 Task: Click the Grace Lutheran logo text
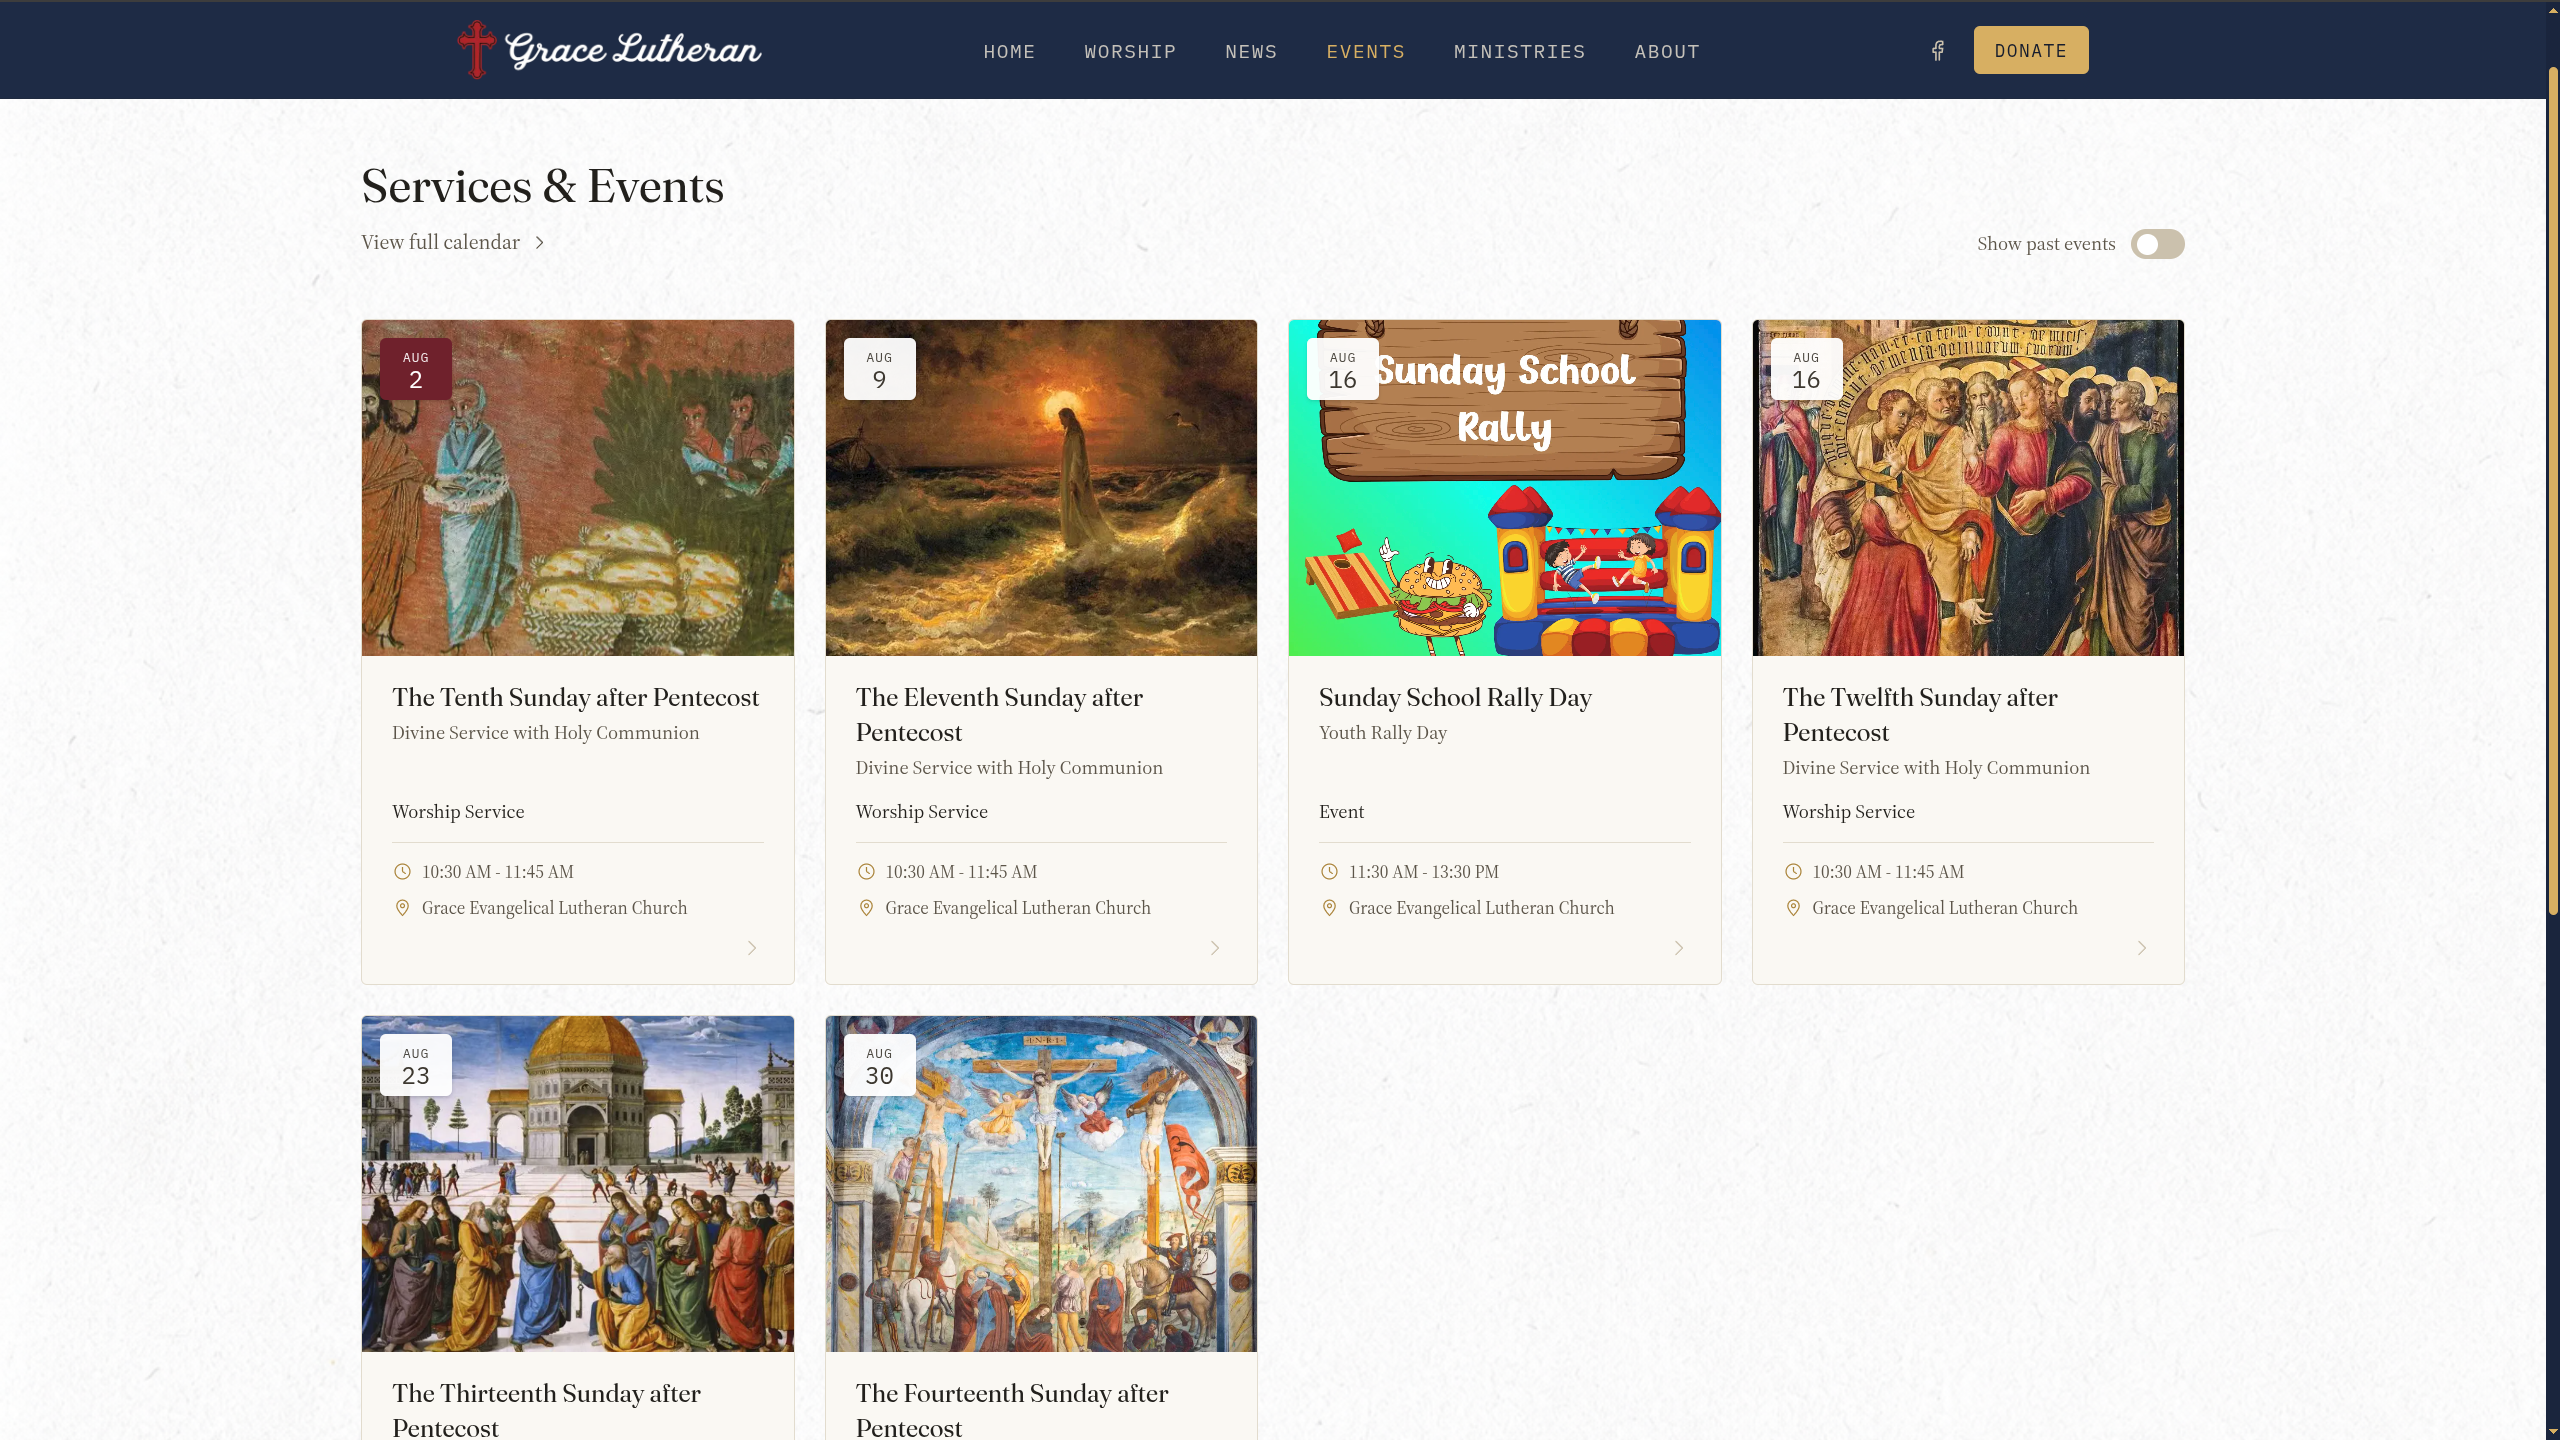pos(633,50)
